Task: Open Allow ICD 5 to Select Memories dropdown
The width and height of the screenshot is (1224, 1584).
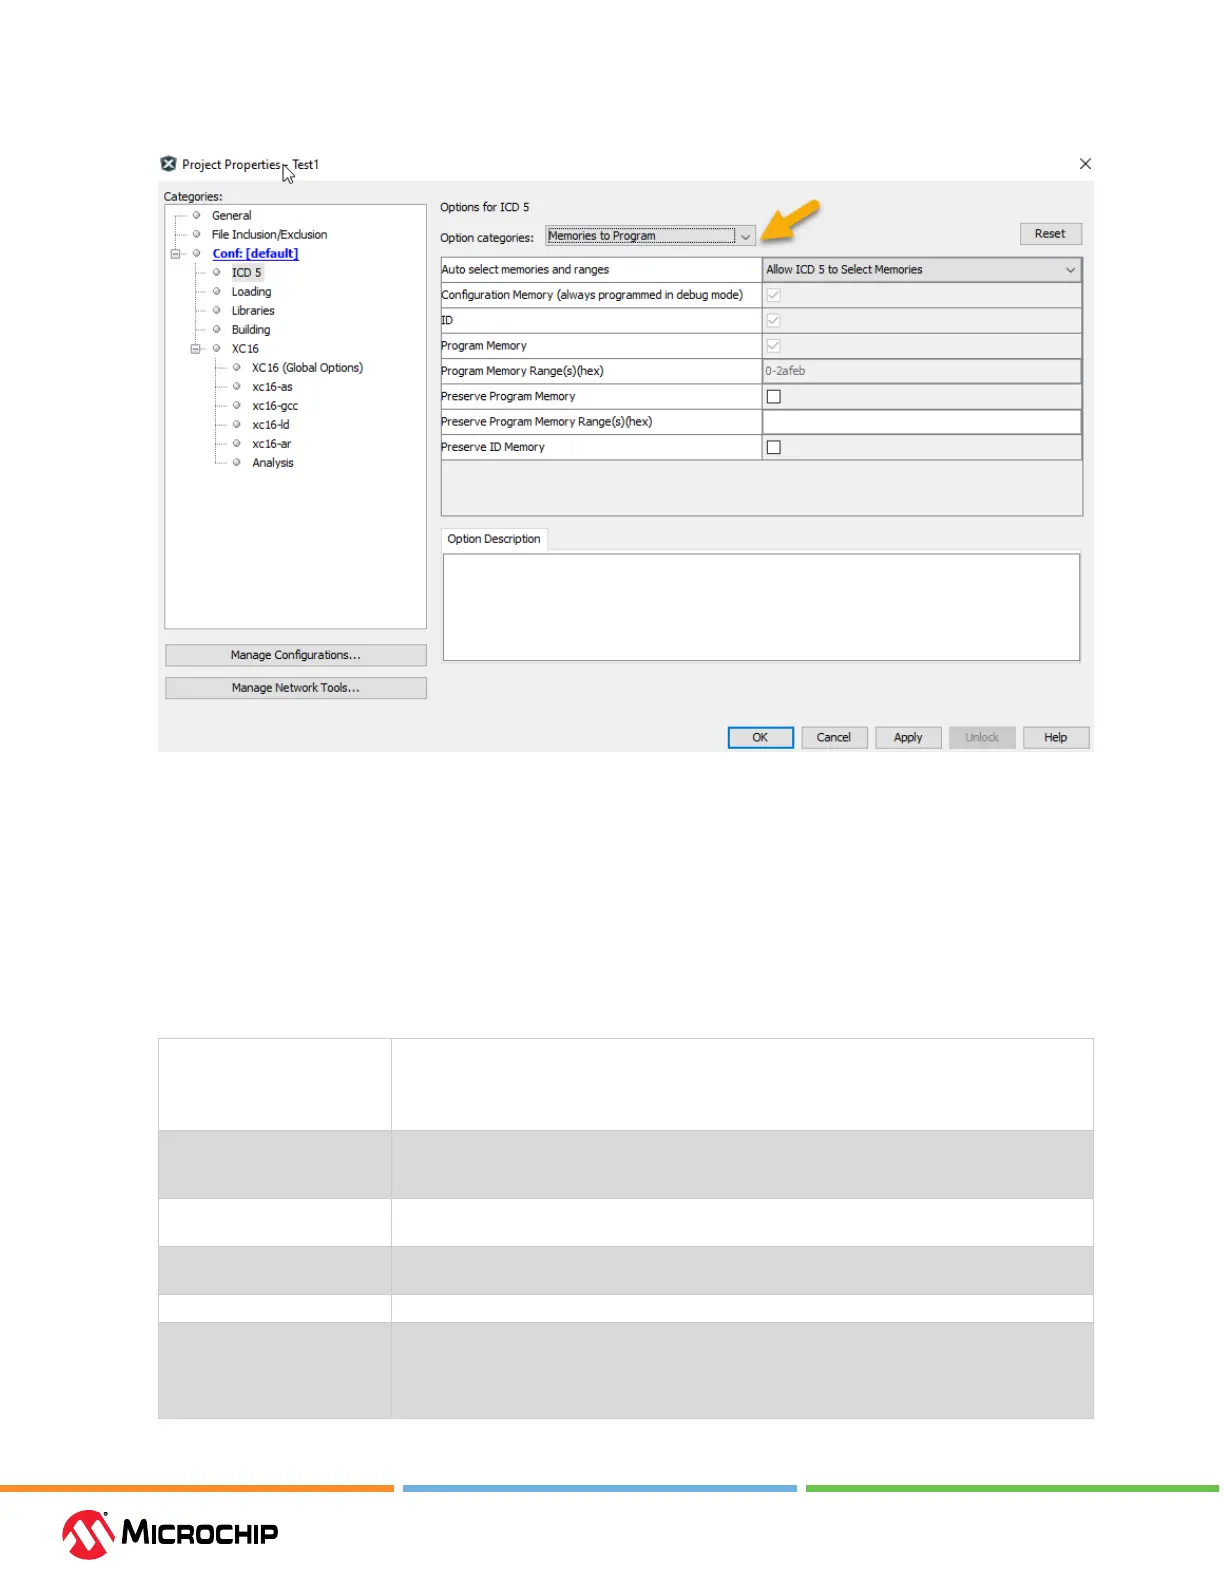Action: coord(921,270)
